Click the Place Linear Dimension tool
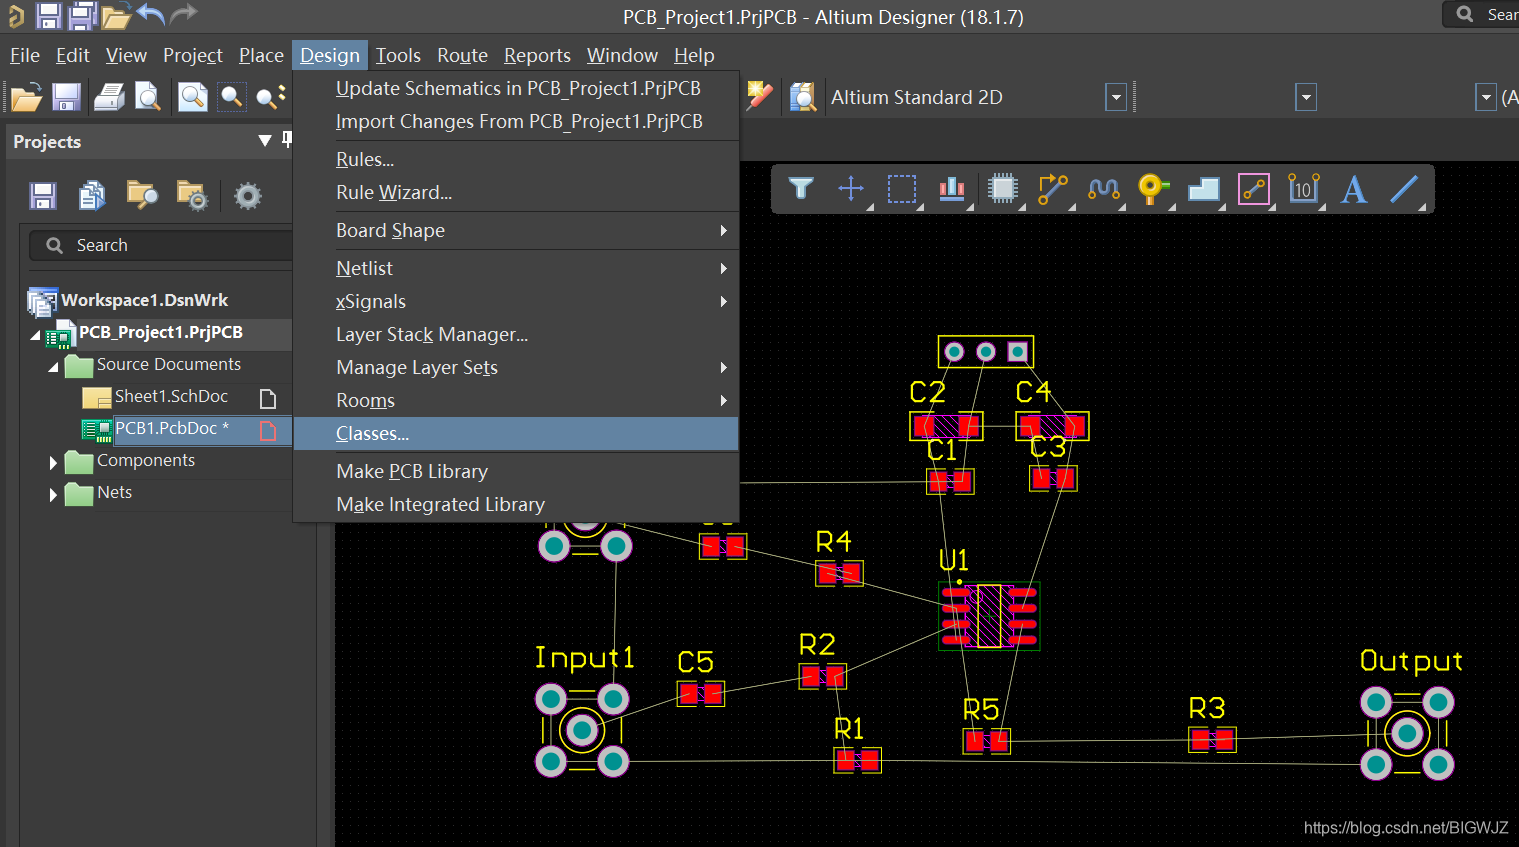Screen dimensions: 1519x847 (1304, 189)
